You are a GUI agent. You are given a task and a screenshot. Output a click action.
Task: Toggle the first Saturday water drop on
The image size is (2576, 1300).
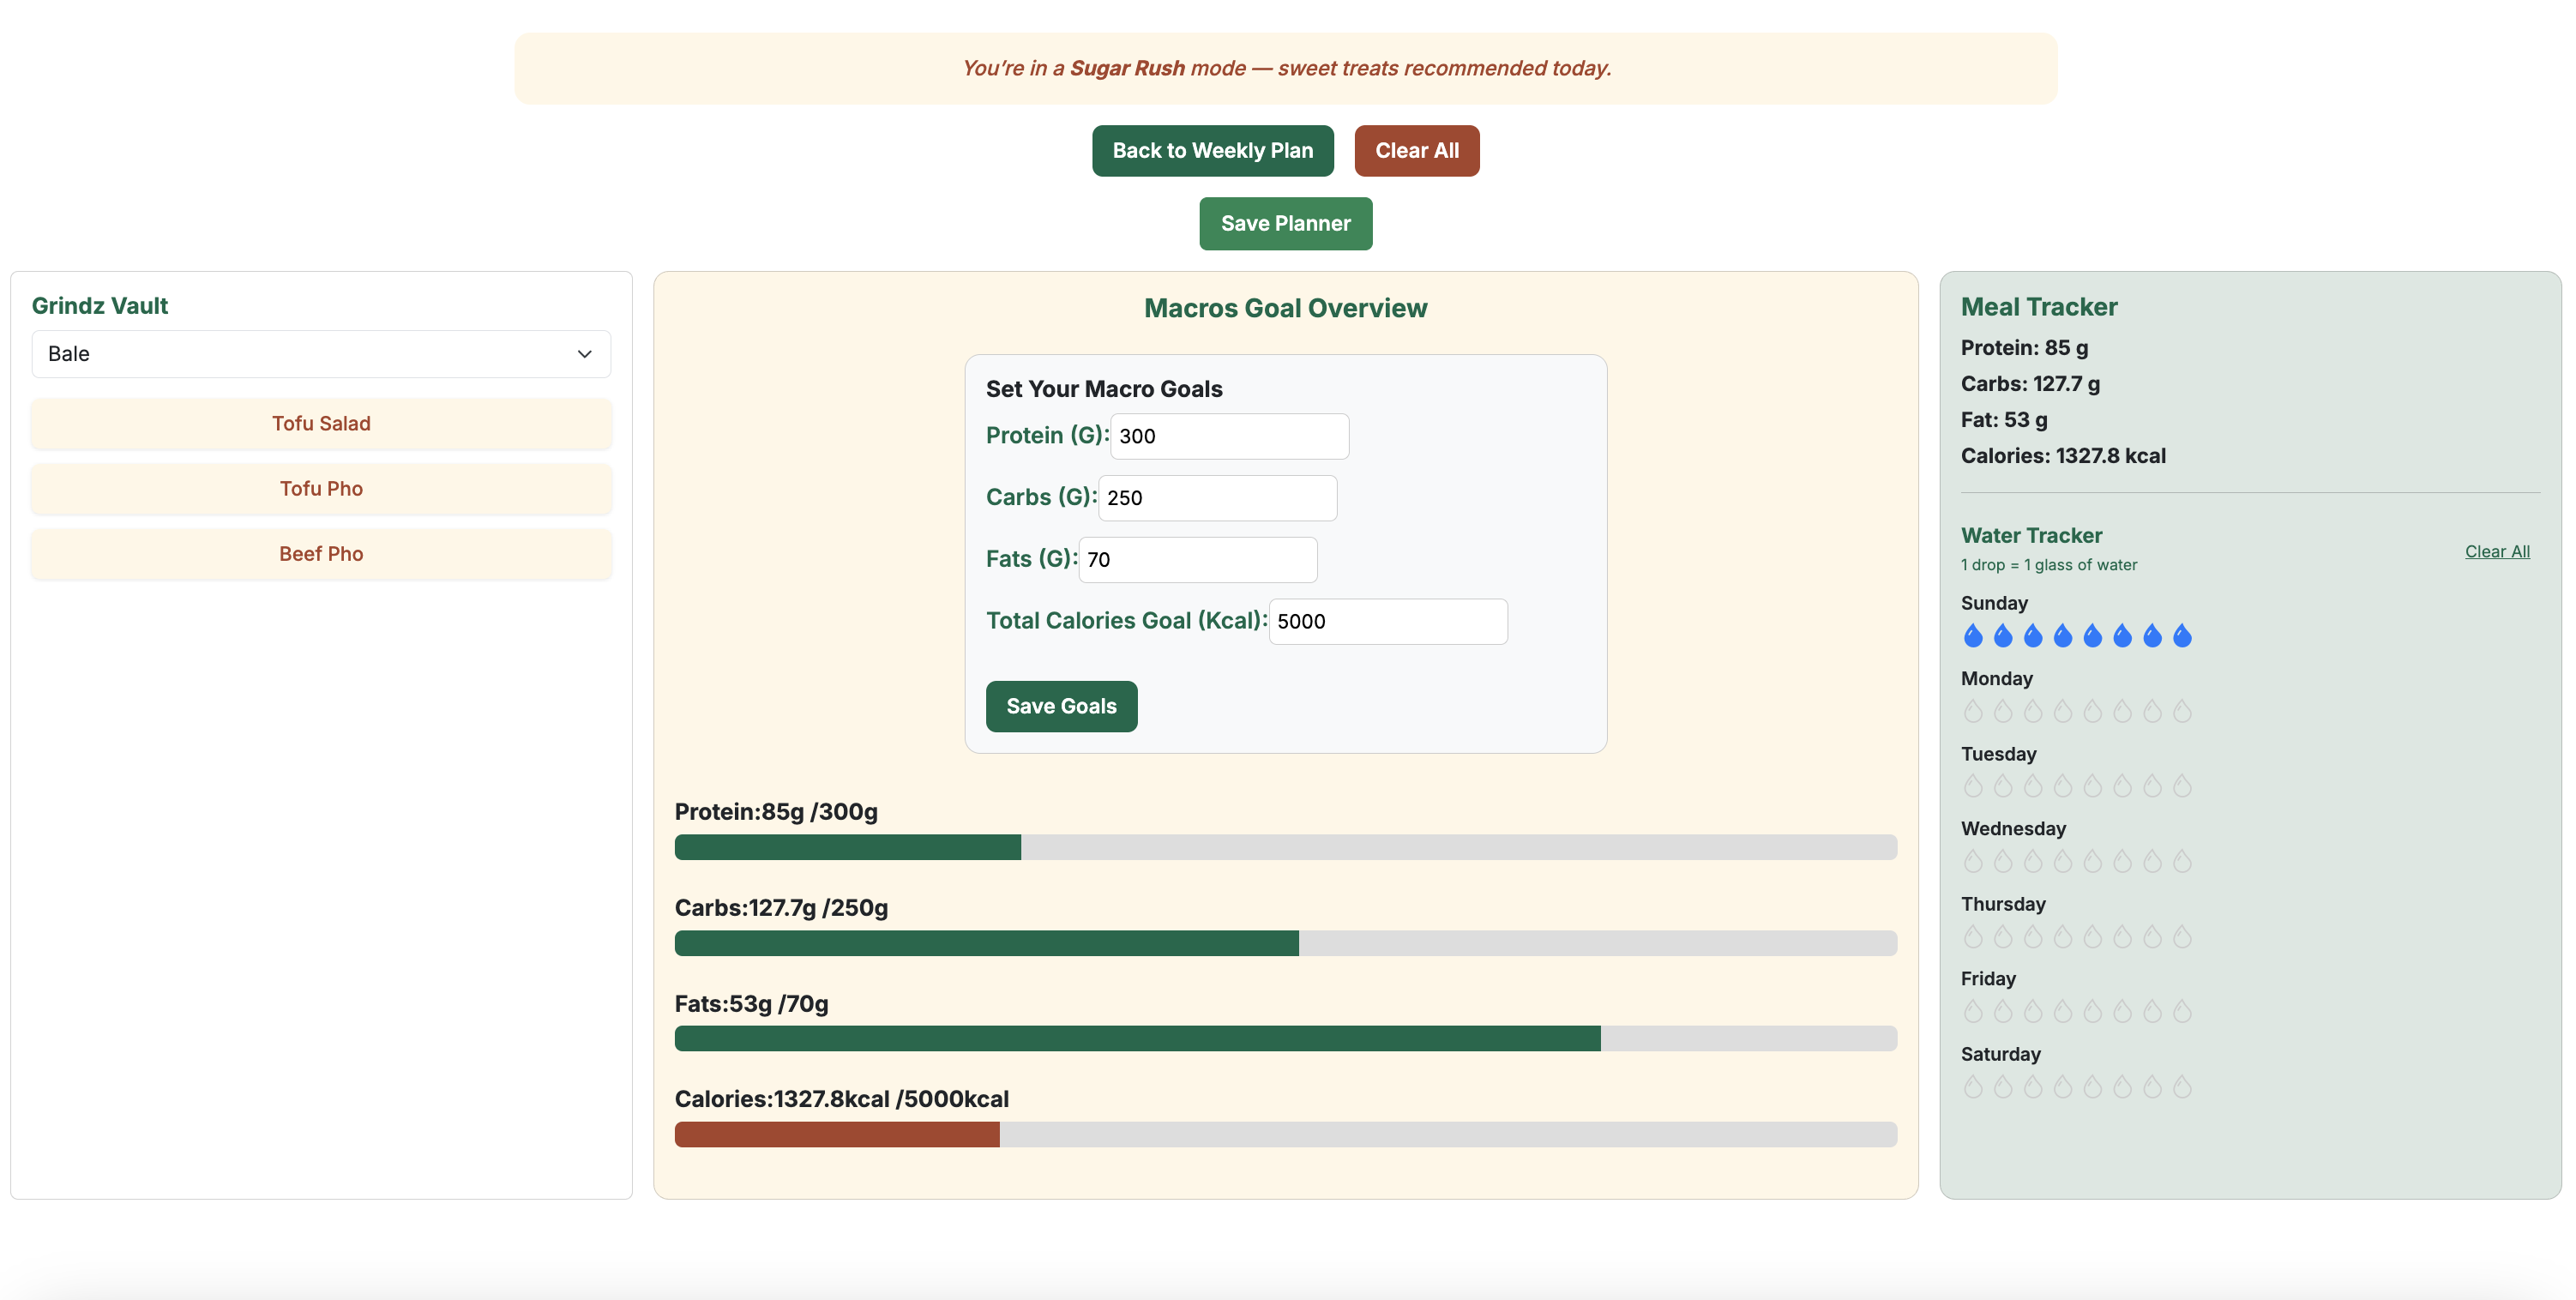coord(1972,1087)
